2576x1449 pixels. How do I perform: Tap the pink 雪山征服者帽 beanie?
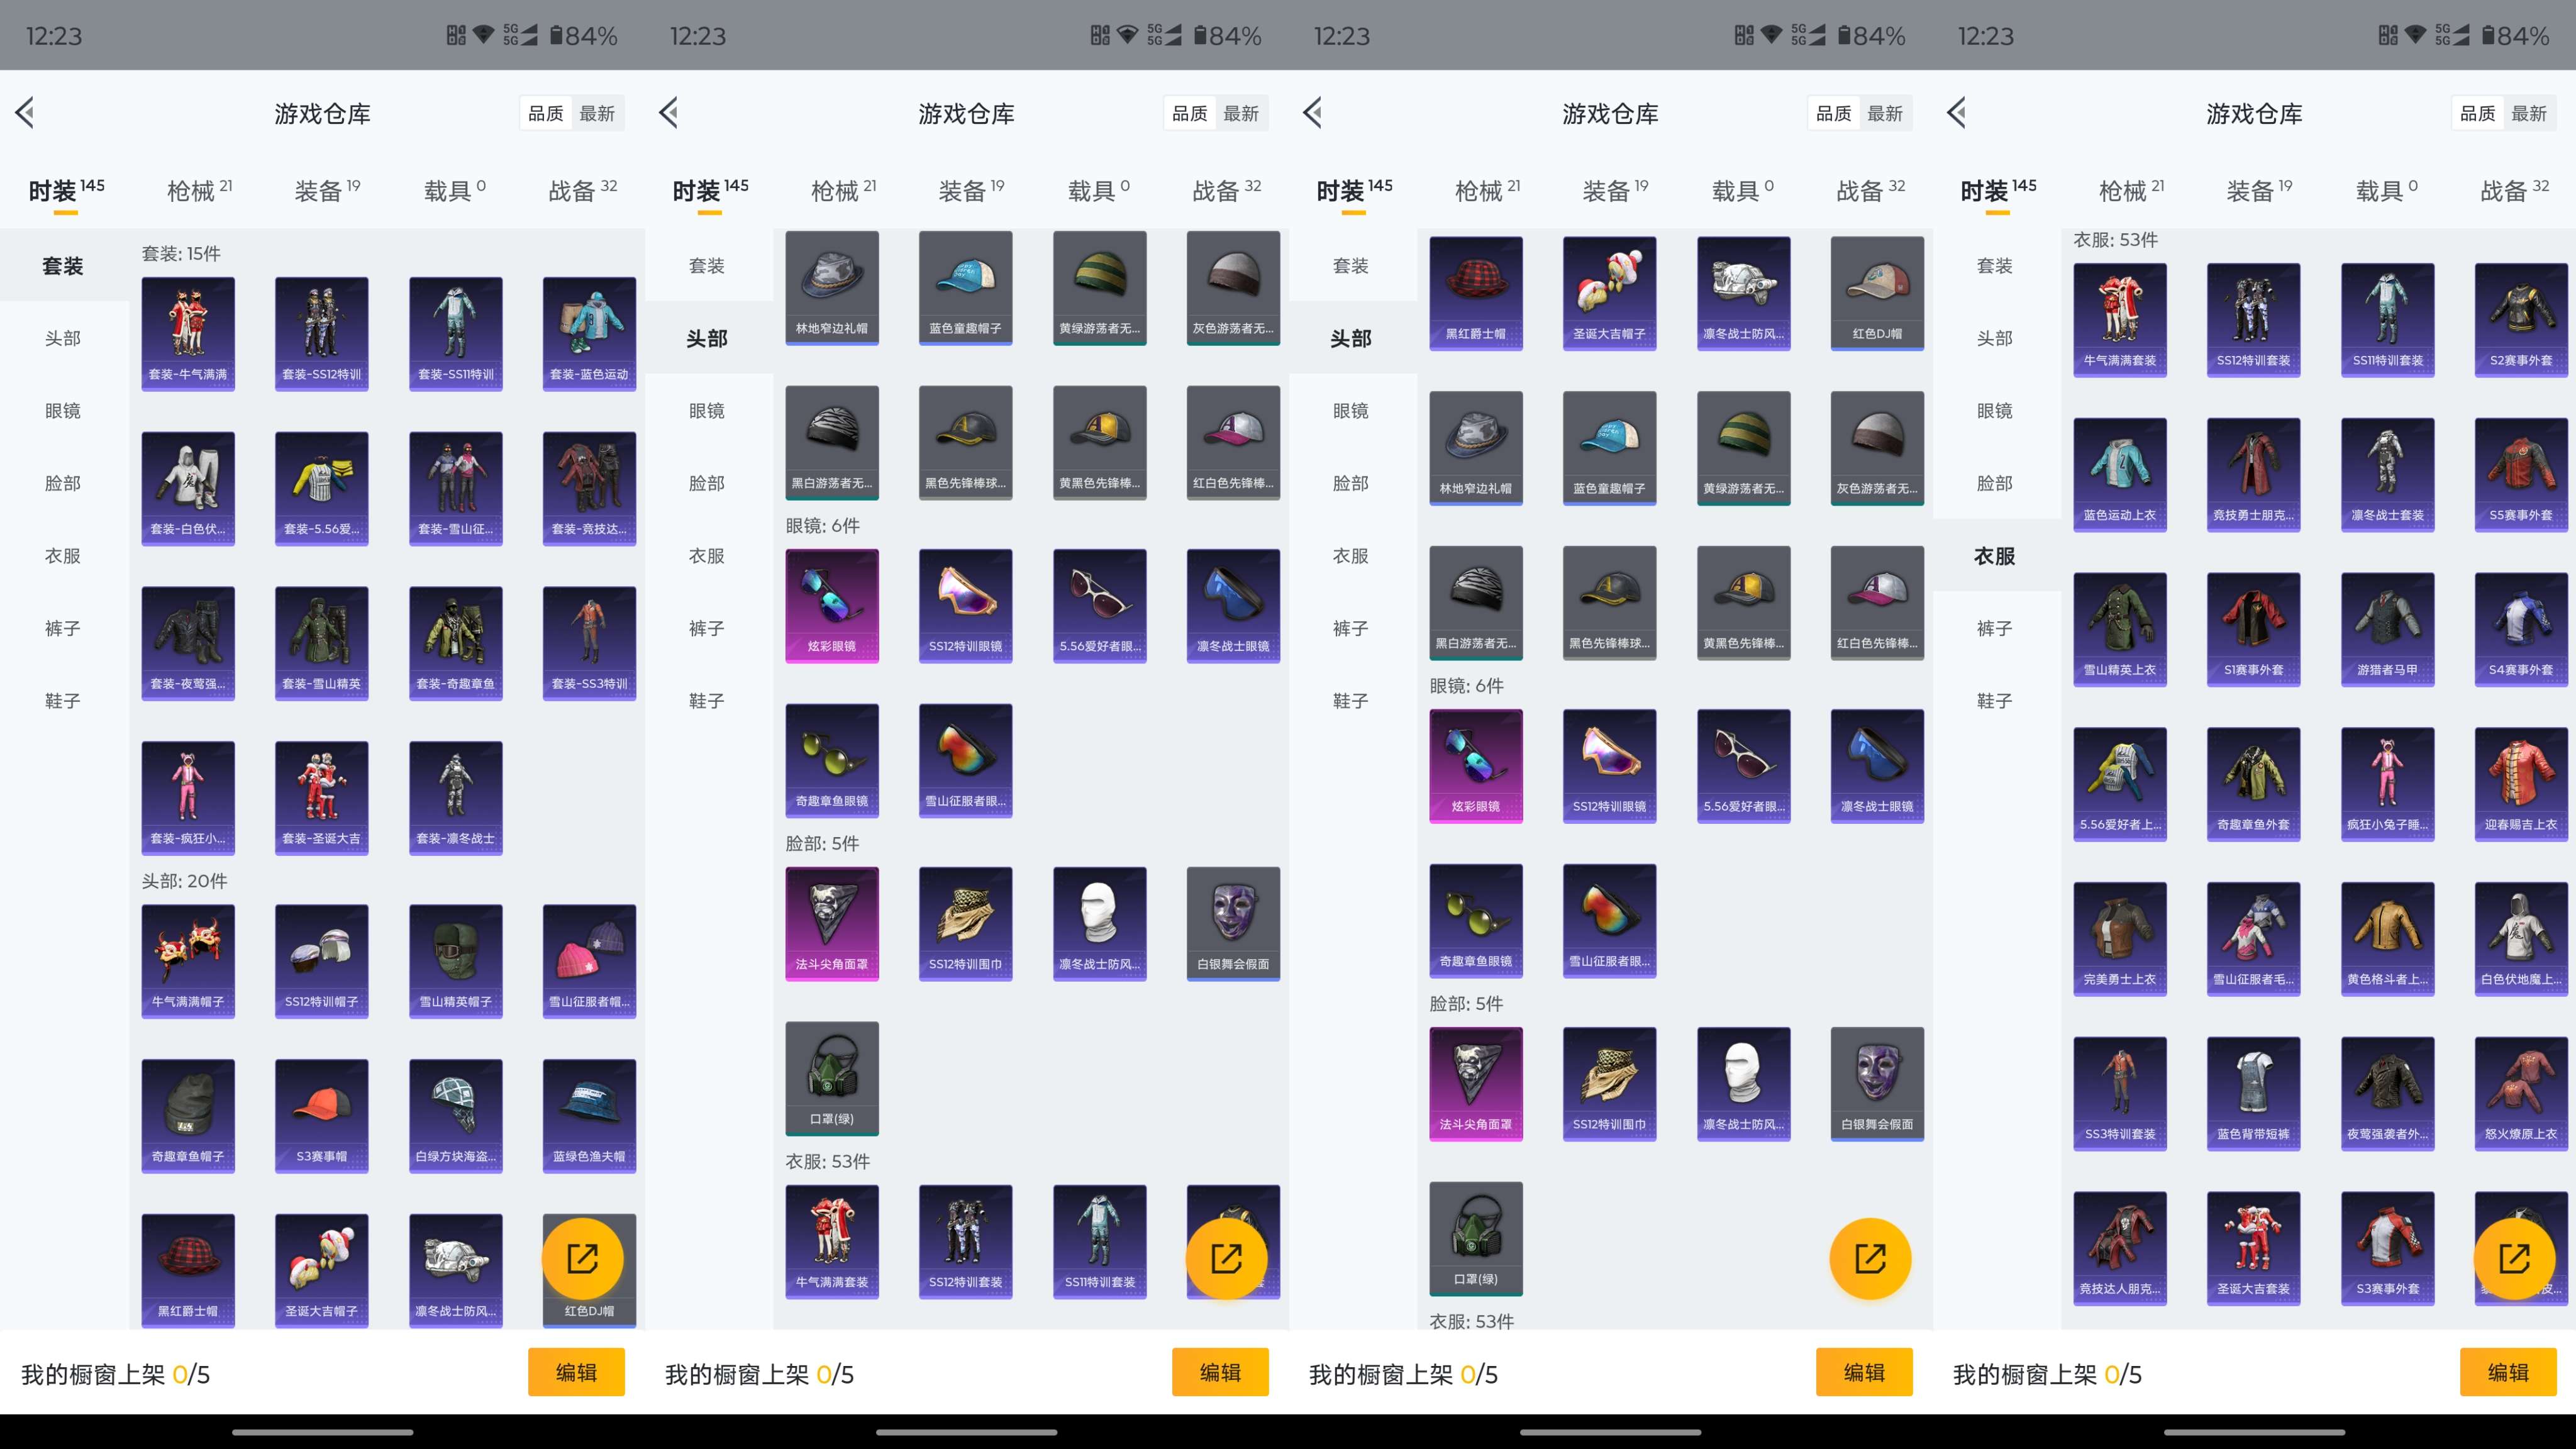(x=590, y=961)
